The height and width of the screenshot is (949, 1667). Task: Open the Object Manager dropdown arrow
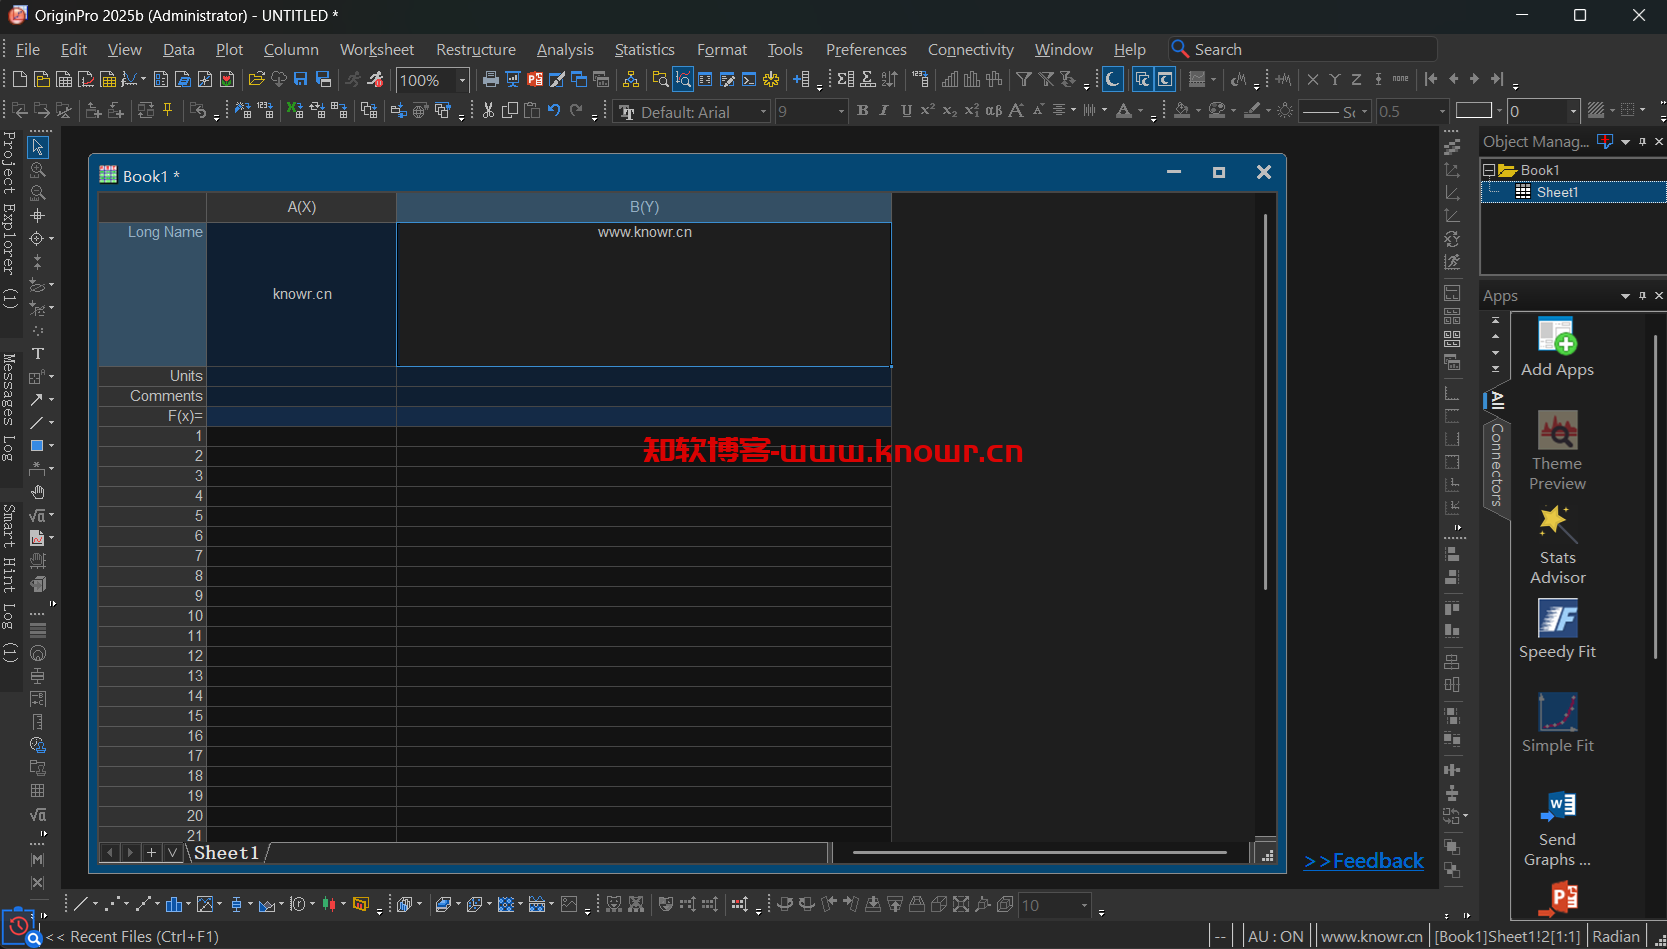pos(1625,142)
